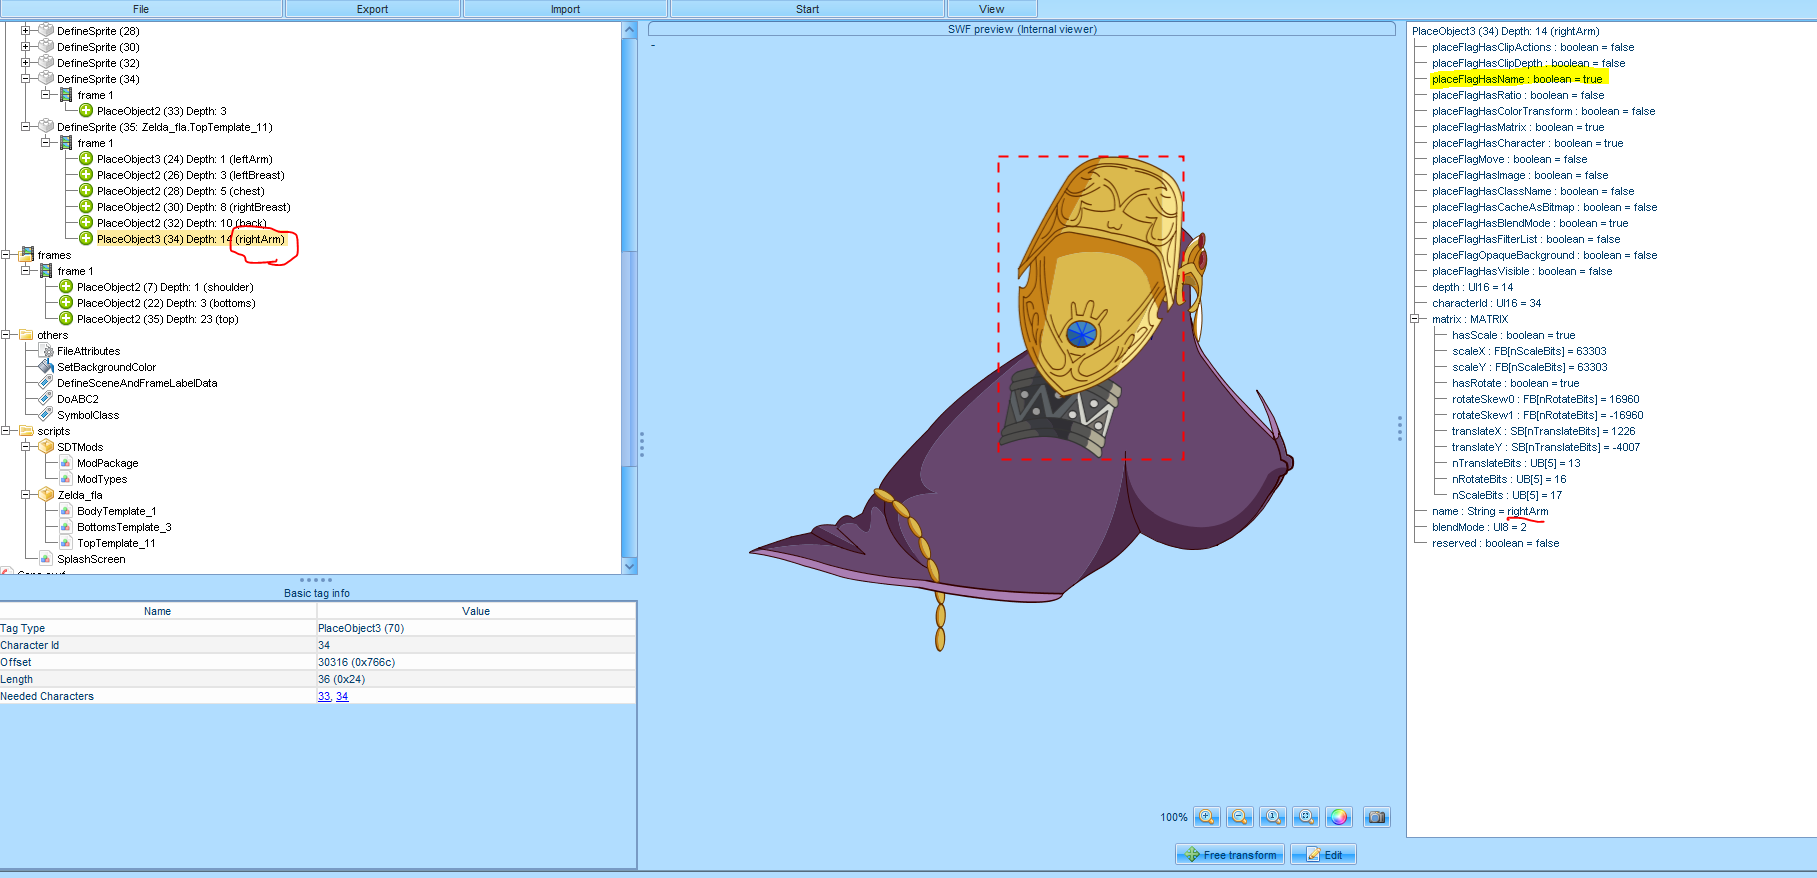Open the background color wheel picker

[1339, 817]
